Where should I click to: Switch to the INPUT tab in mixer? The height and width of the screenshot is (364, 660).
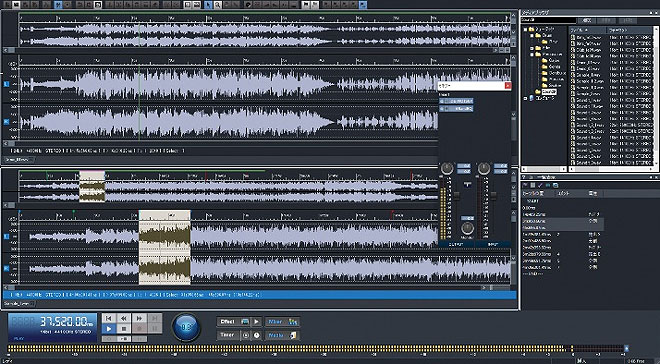click(493, 244)
